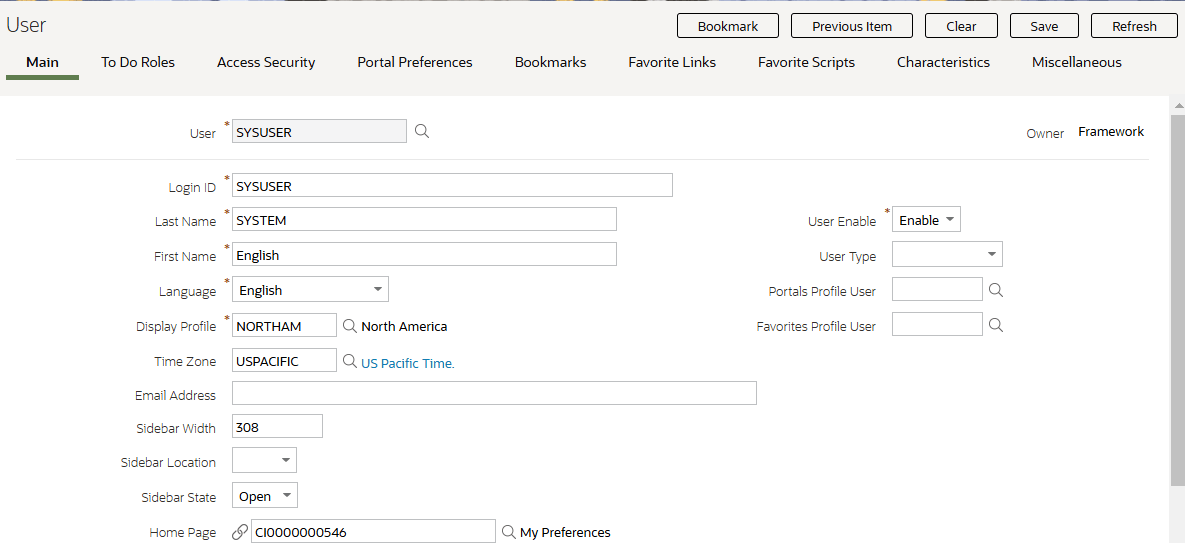Expand the User Type dropdown
The image size is (1185, 543).
(x=948, y=255)
